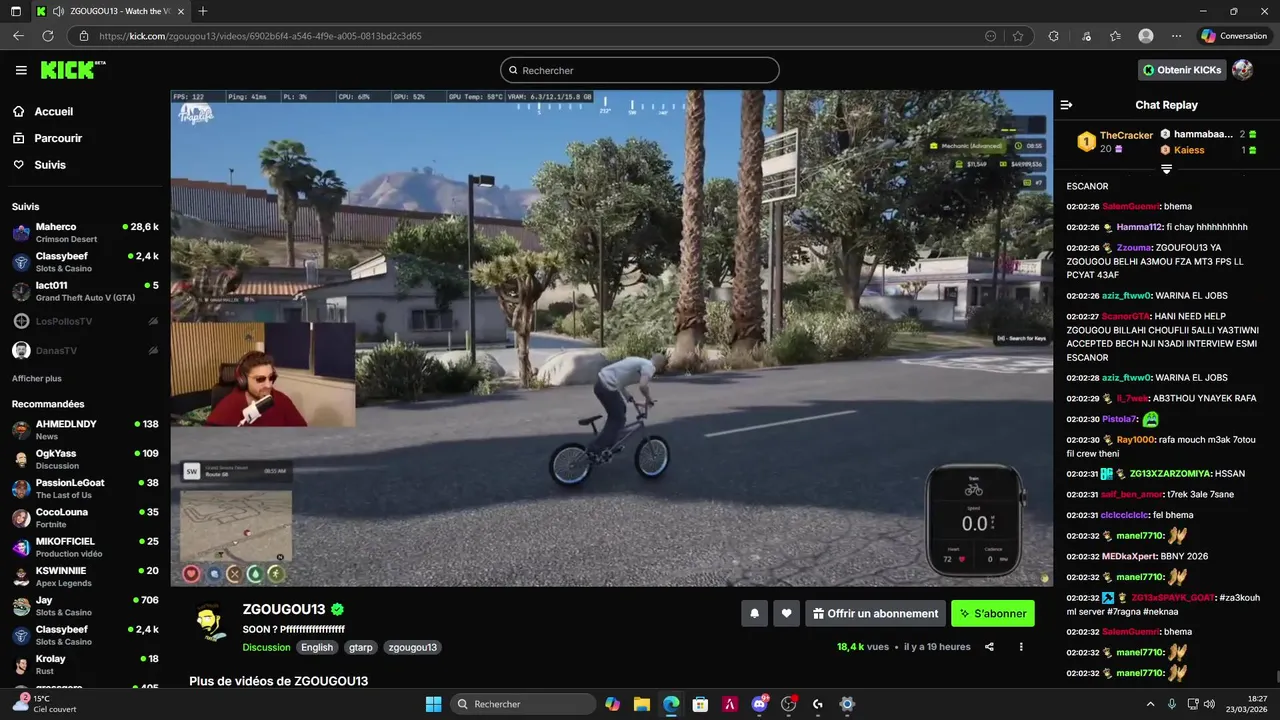This screenshot has width=1280, height=720.
Task: Go back in browser
Action: point(18,36)
